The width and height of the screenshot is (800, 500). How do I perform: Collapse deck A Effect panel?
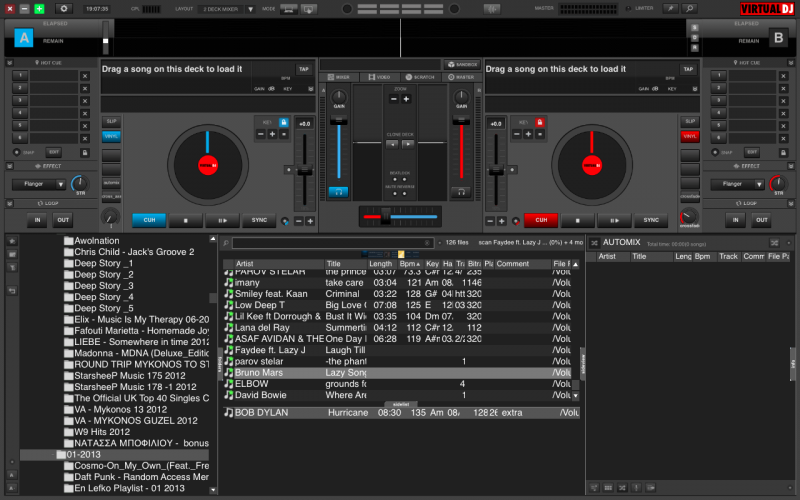[9, 166]
